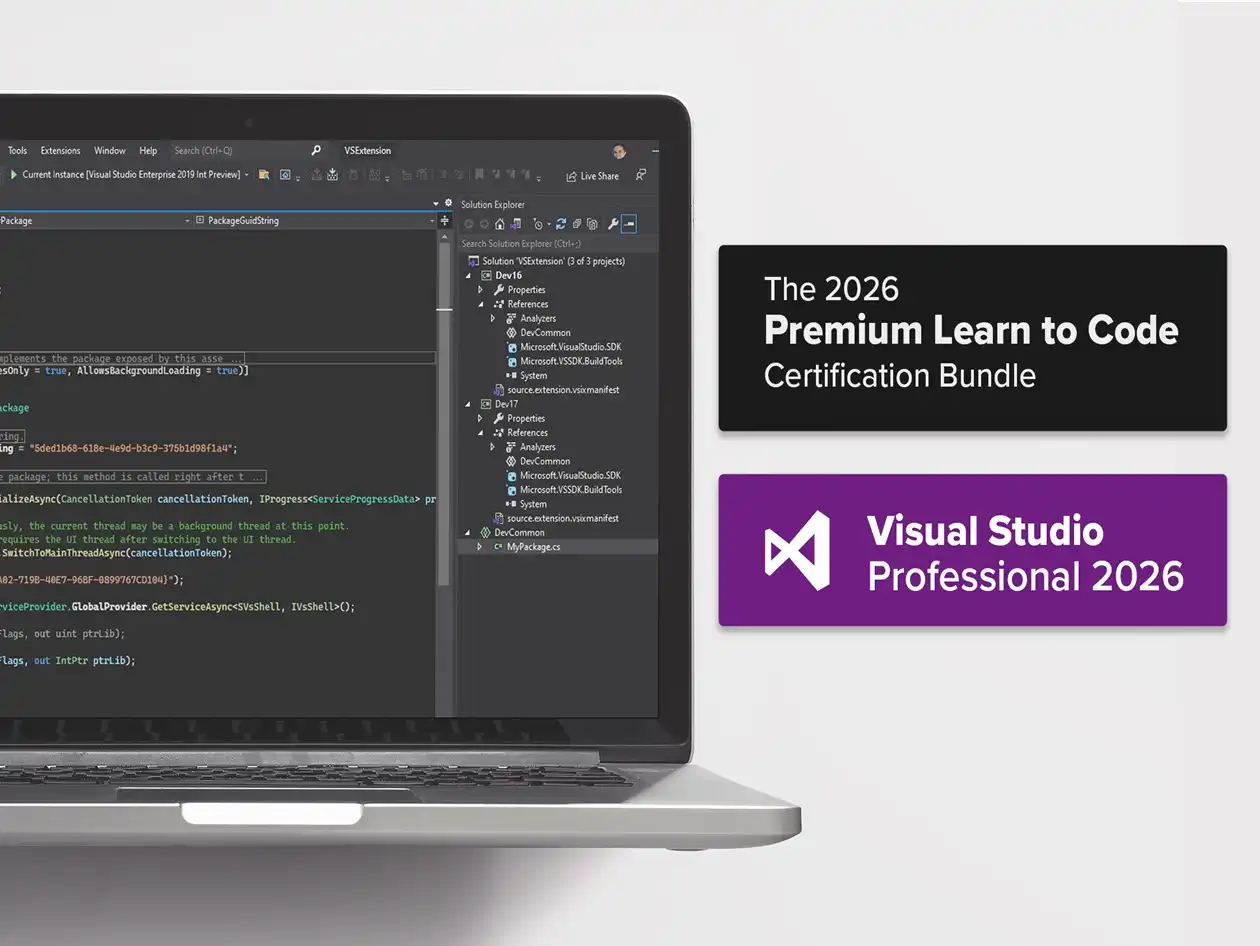
Task: Switch to the VSExtension tab
Action: (x=367, y=150)
